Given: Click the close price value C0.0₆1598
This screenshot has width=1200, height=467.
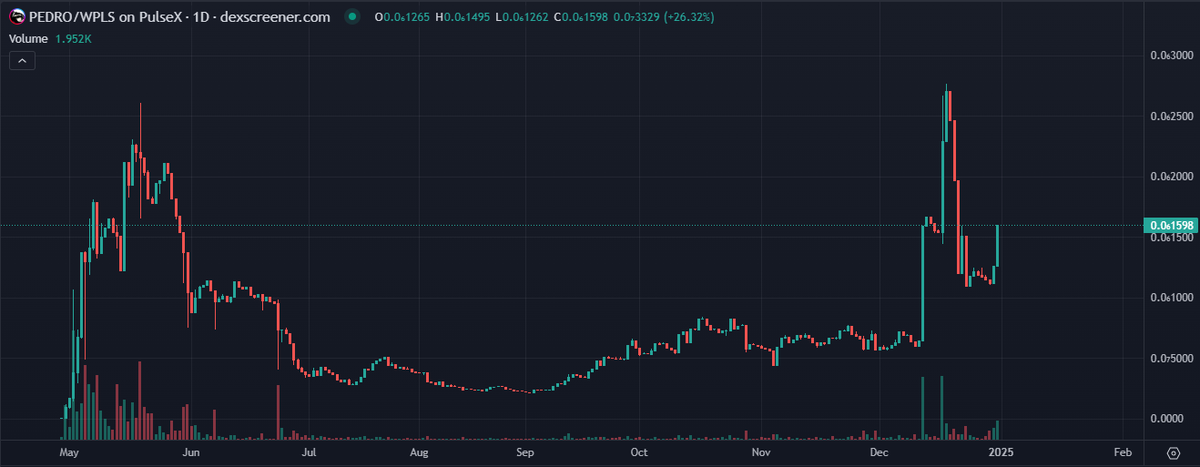Looking at the screenshot, I should 579,18.
